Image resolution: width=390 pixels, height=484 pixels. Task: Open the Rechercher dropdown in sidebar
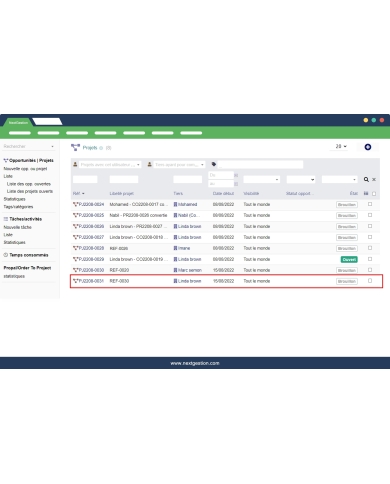pyautogui.click(x=29, y=146)
